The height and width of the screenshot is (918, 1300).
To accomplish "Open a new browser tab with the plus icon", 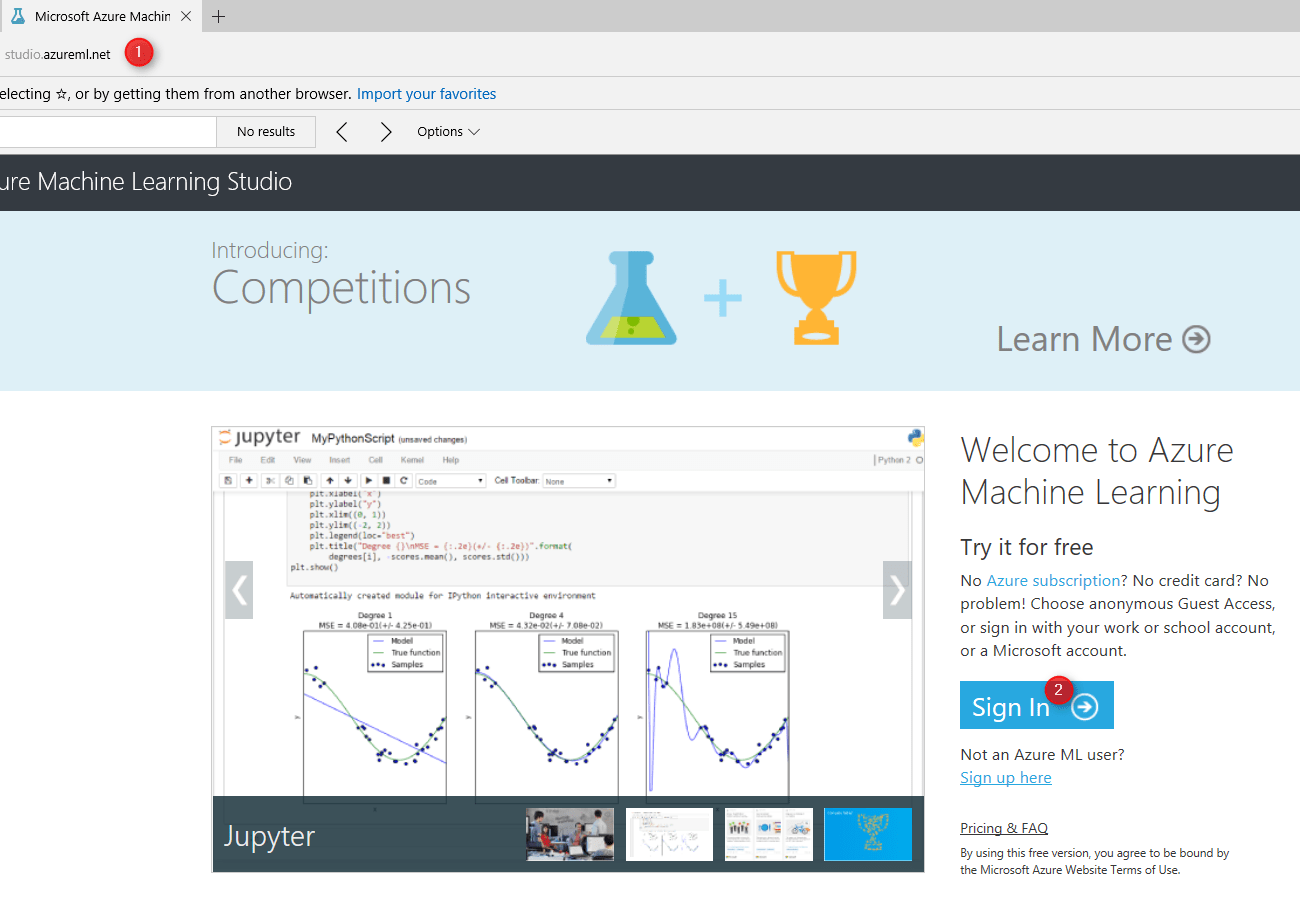I will click(x=218, y=16).
